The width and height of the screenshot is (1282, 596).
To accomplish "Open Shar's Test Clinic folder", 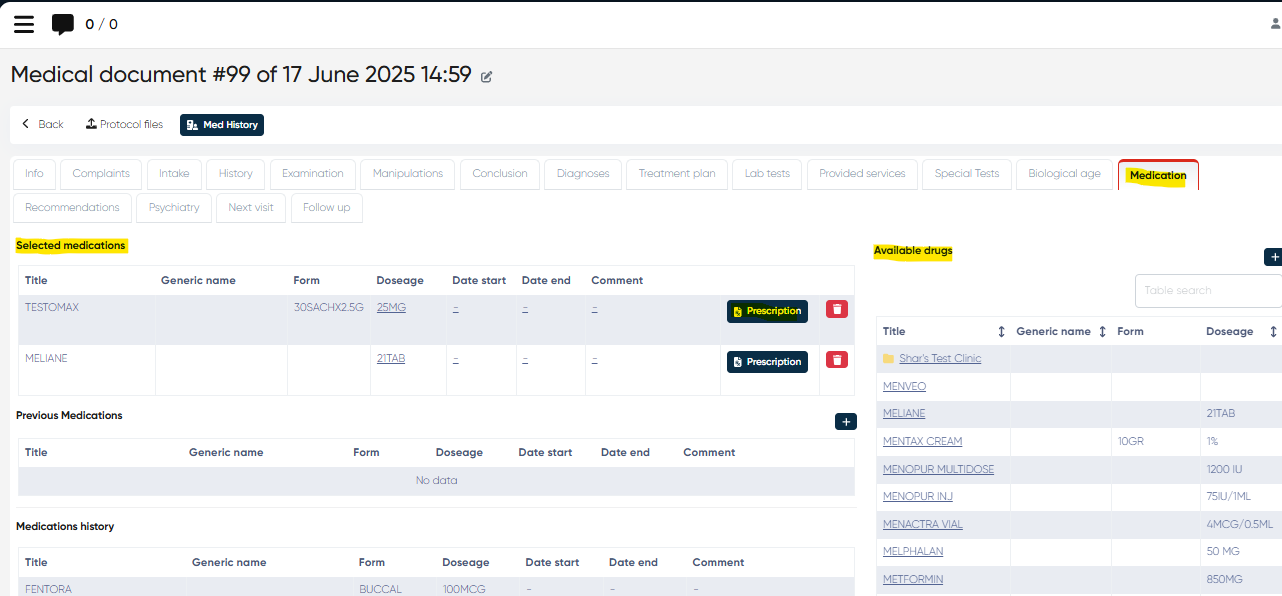I will (x=939, y=358).
